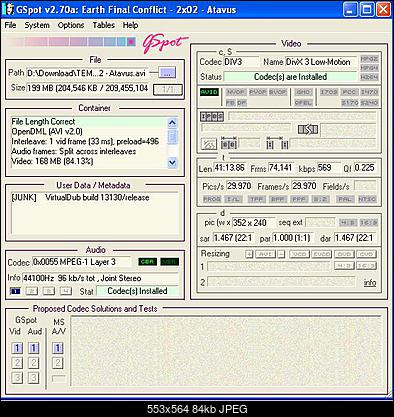Click the PAL indicator
The width and height of the screenshot is (394, 417).
[x=344, y=199]
